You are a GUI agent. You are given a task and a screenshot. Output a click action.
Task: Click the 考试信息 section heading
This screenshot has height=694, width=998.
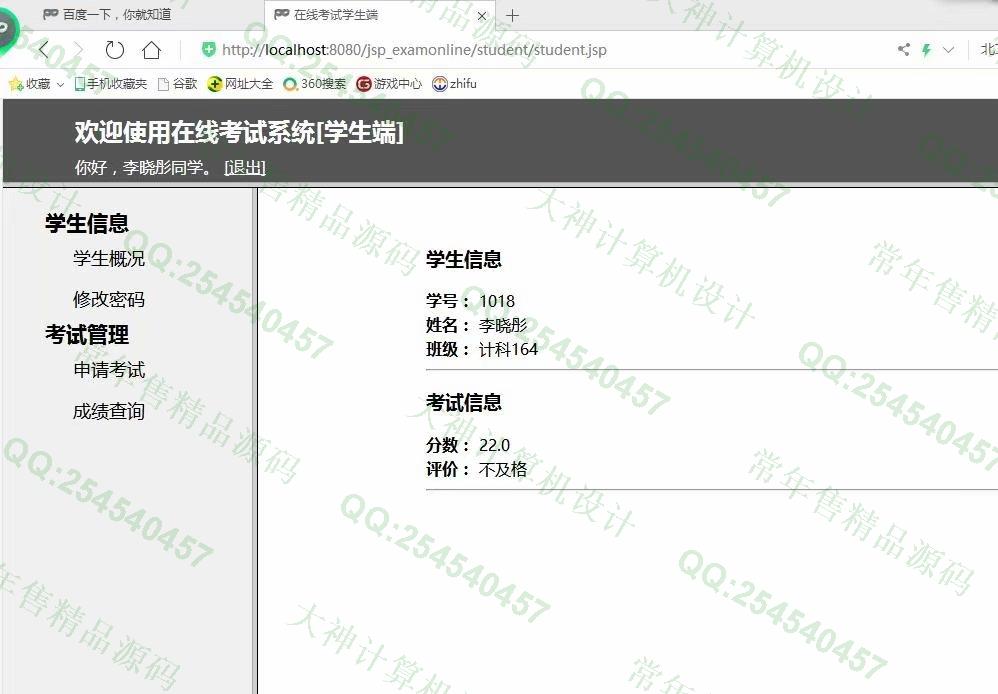click(x=464, y=403)
